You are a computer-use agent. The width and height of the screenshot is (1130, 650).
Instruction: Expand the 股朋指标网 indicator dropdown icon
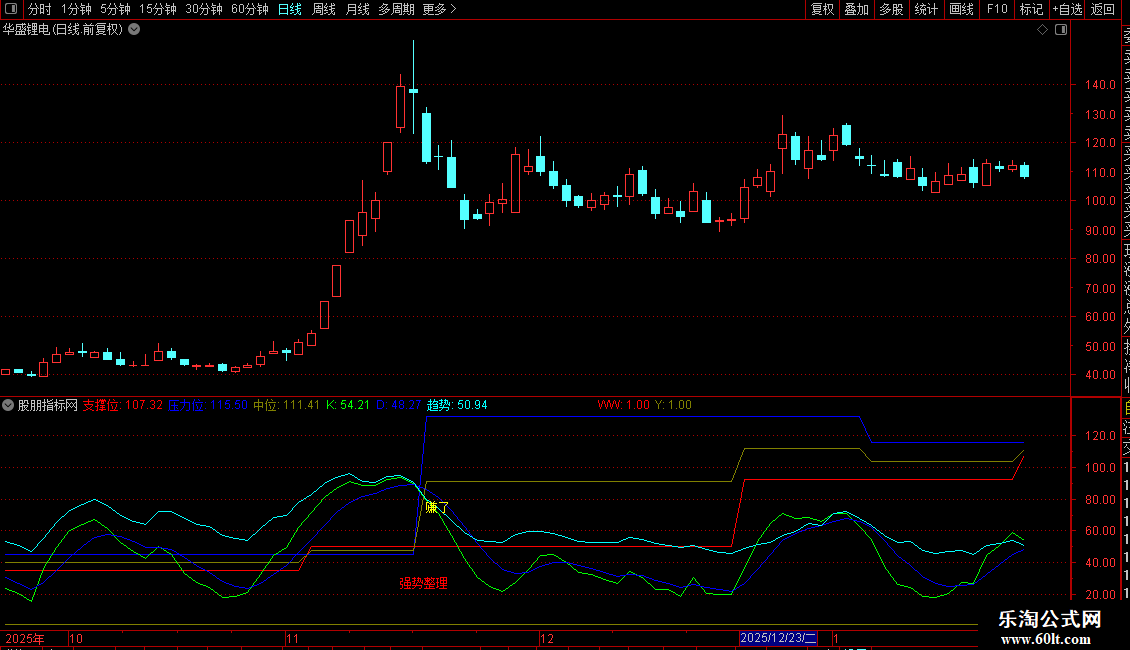(x=8, y=405)
